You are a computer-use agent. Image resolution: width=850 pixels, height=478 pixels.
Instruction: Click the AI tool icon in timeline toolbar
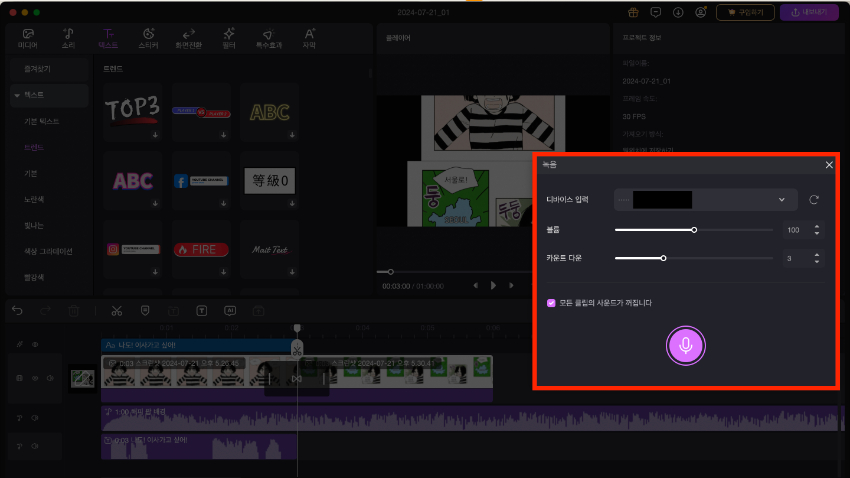point(230,311)
